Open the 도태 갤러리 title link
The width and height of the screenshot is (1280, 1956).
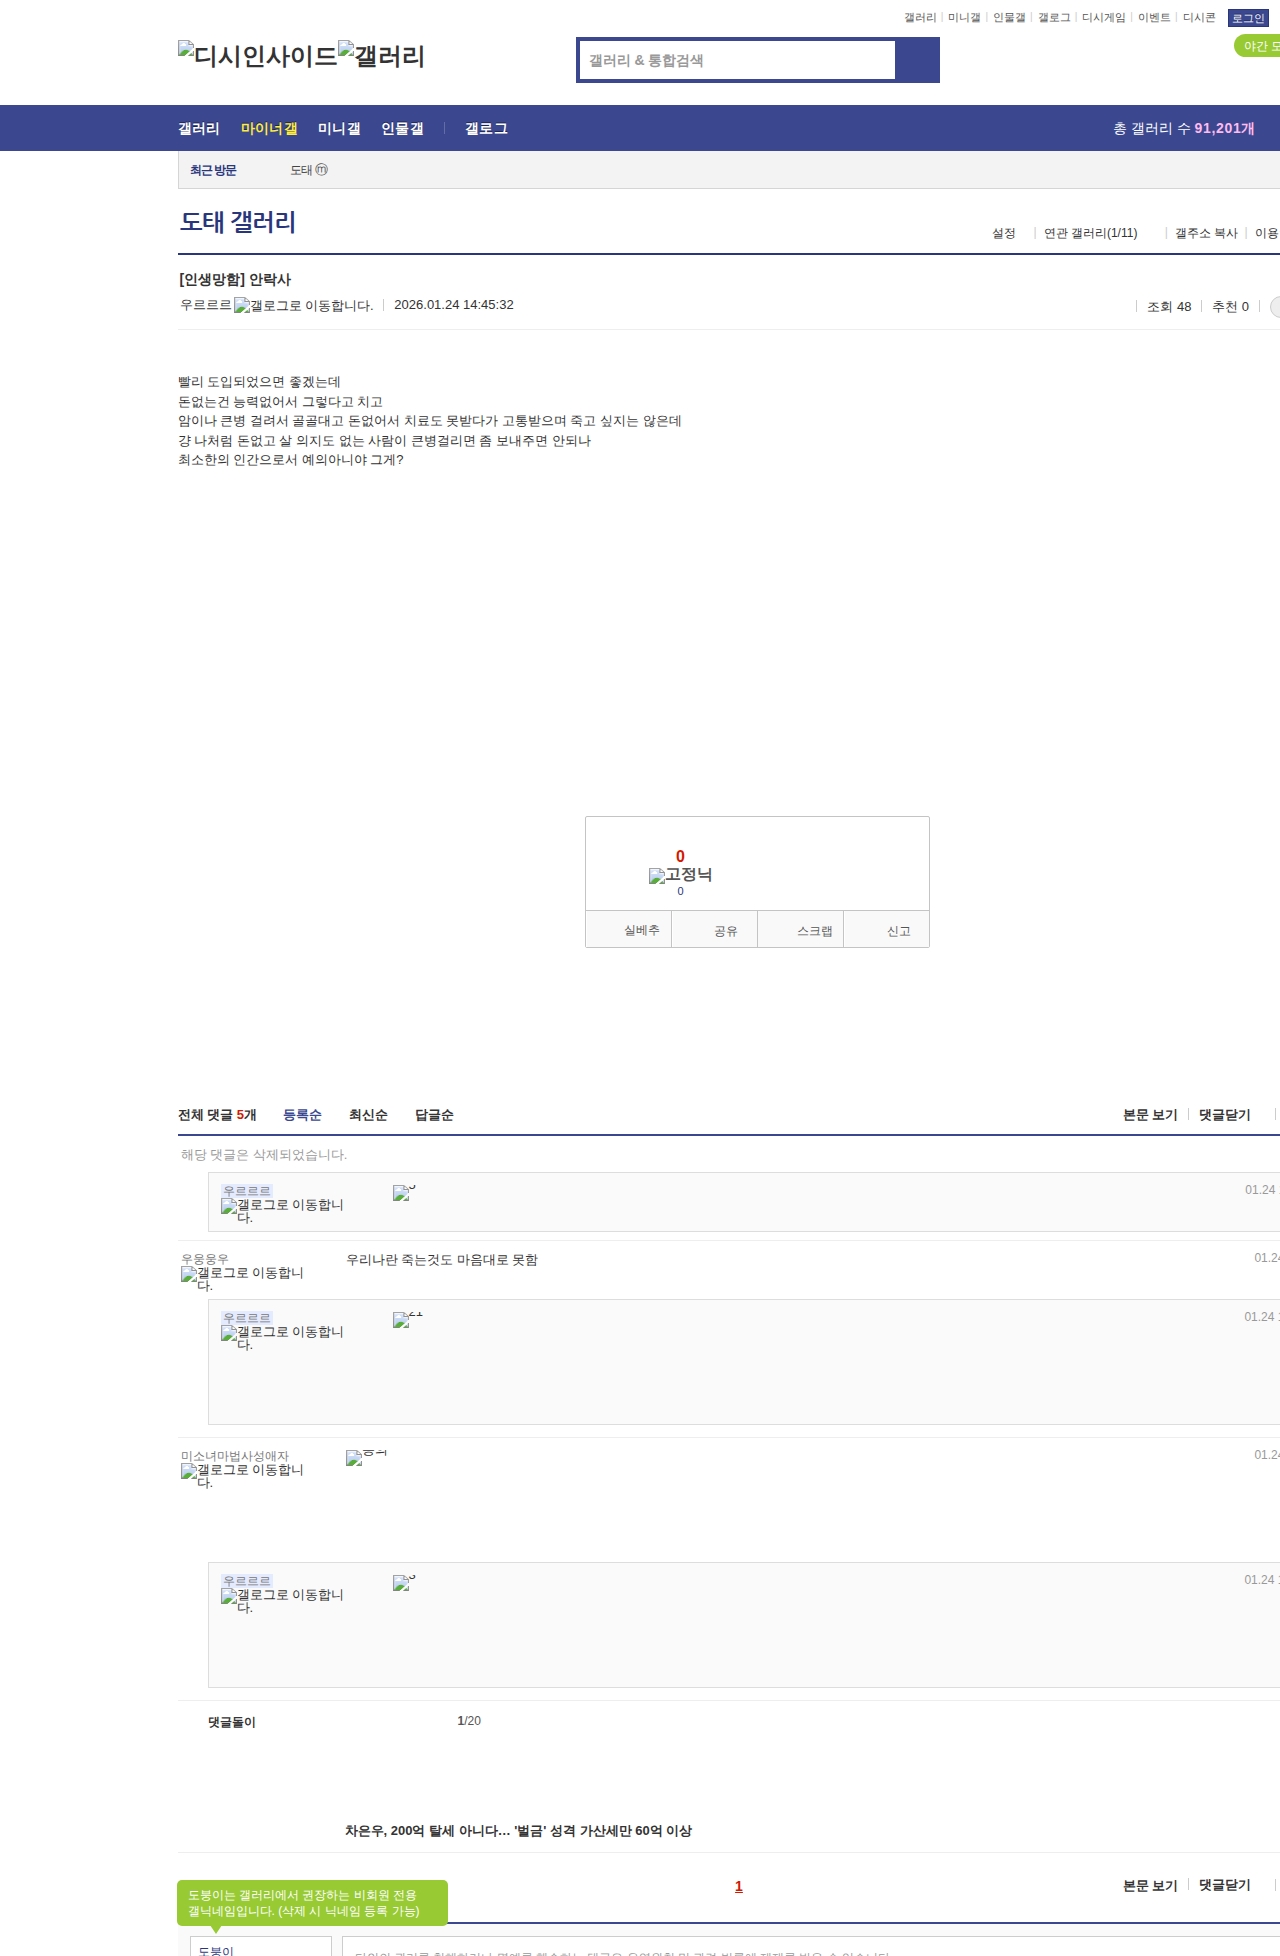click(x=238, y=222)
